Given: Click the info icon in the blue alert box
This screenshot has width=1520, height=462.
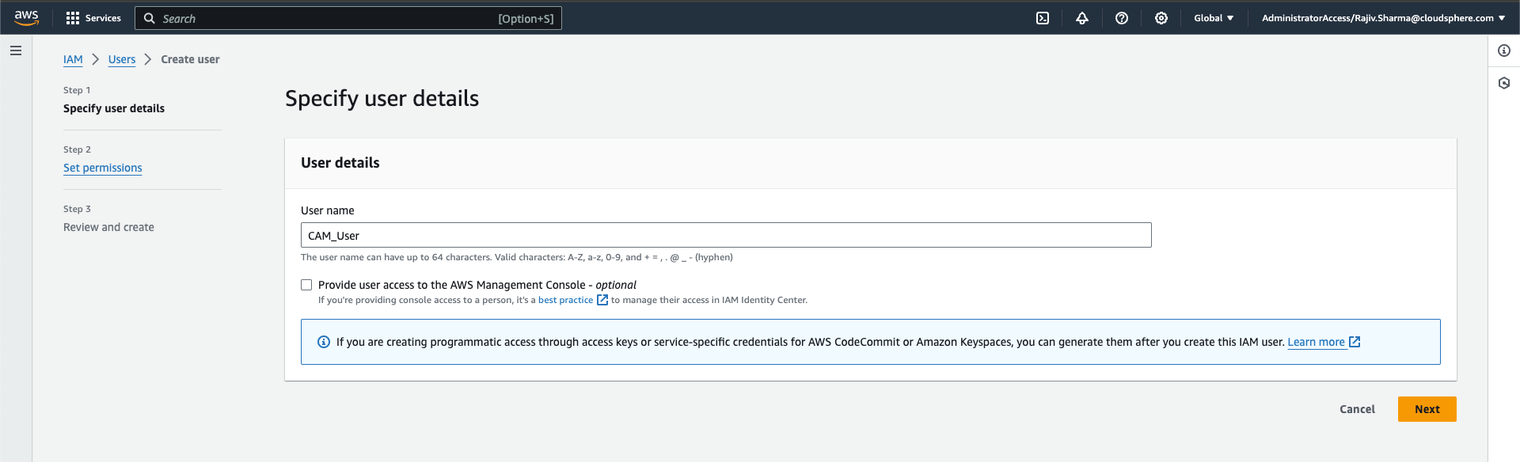Looking at the screenshot, I should 323,342.
